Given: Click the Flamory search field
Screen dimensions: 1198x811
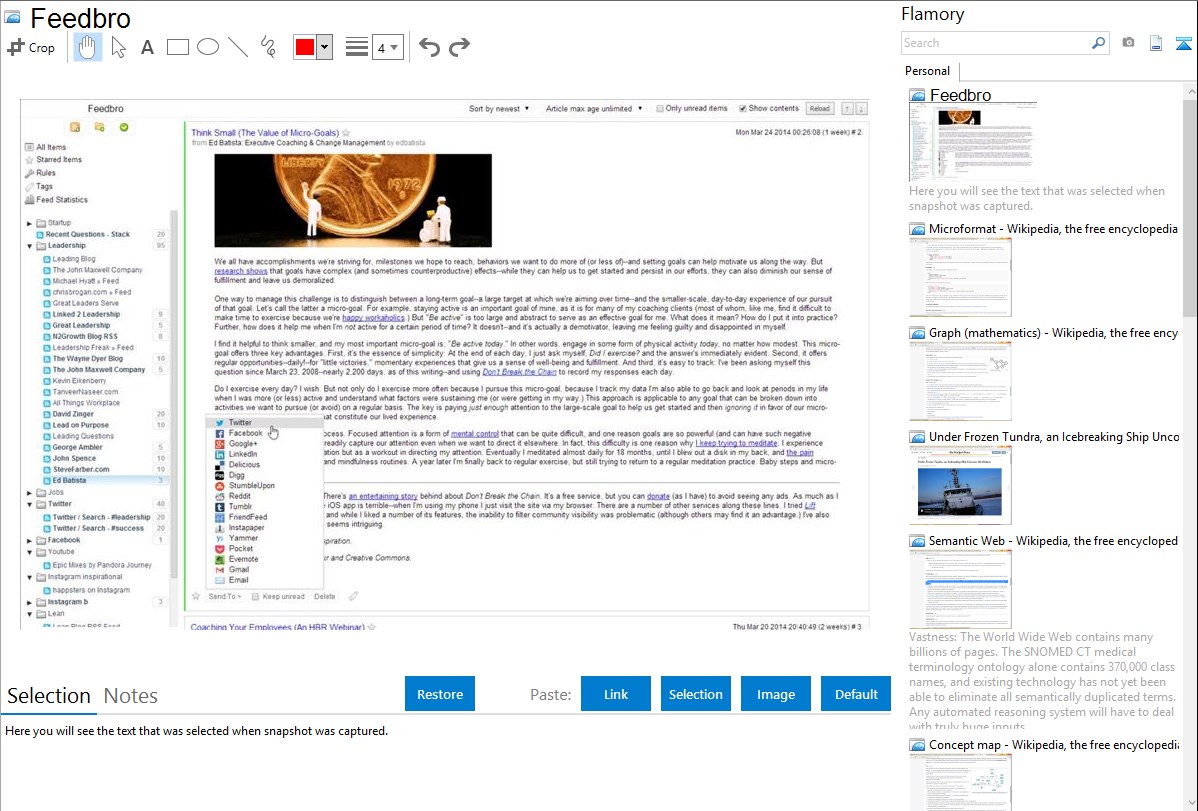Looking at the screenshot, I should (x=995, y=43).
